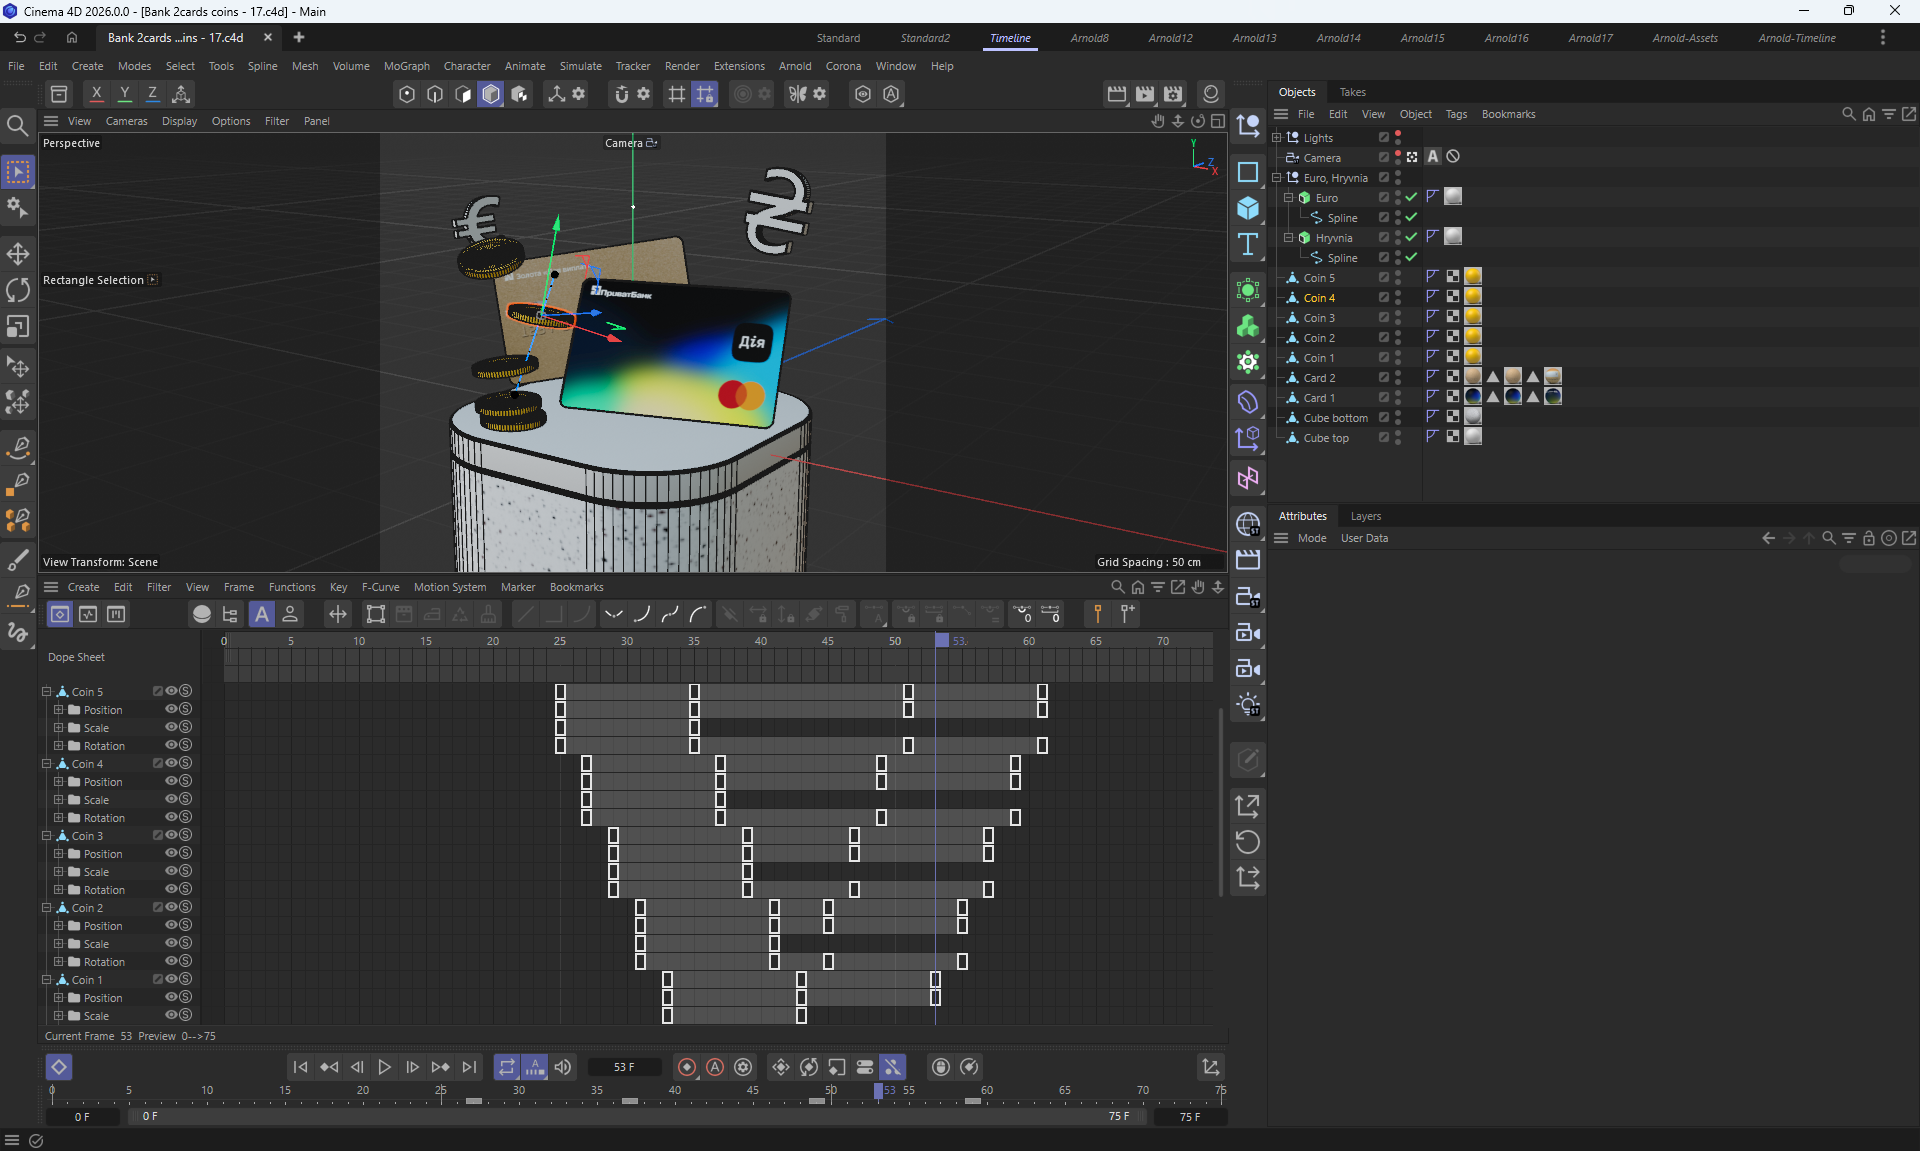Click the Text object icon
1920x1151 pixels.
click(1248, 245)
